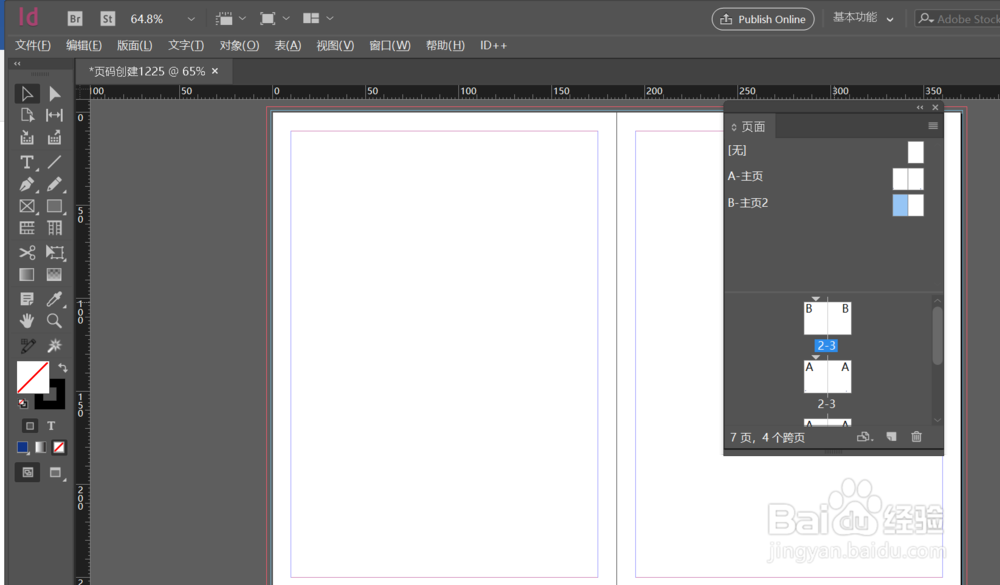The image size is (1000, 585).
Task: Select the Line tool
Action: coord(55,162)
